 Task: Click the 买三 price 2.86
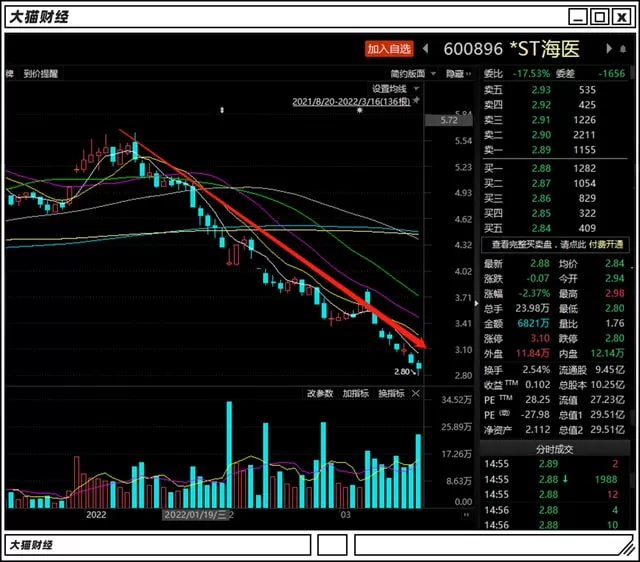[541, 198]
